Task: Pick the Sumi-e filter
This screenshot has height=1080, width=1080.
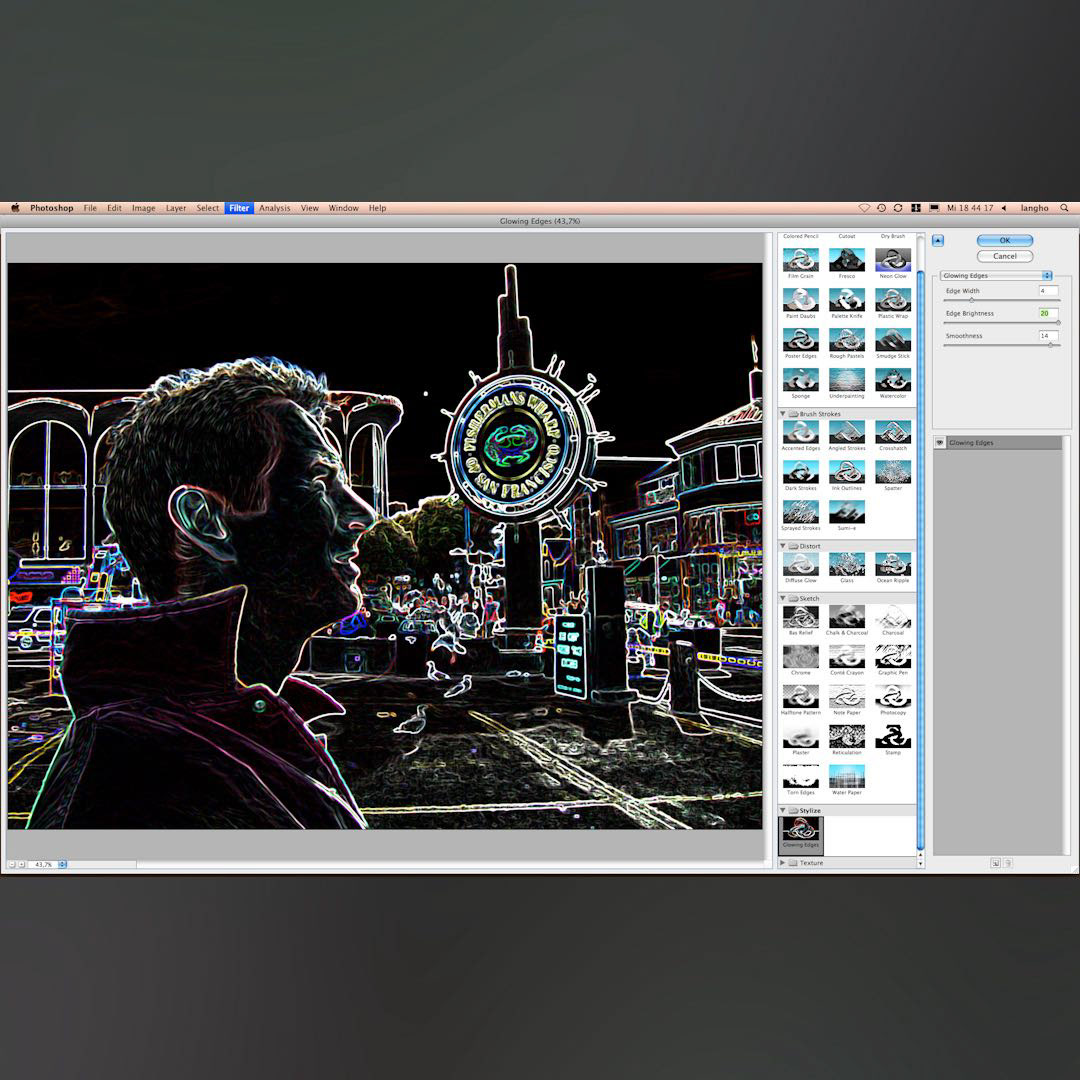Action: 847,512
